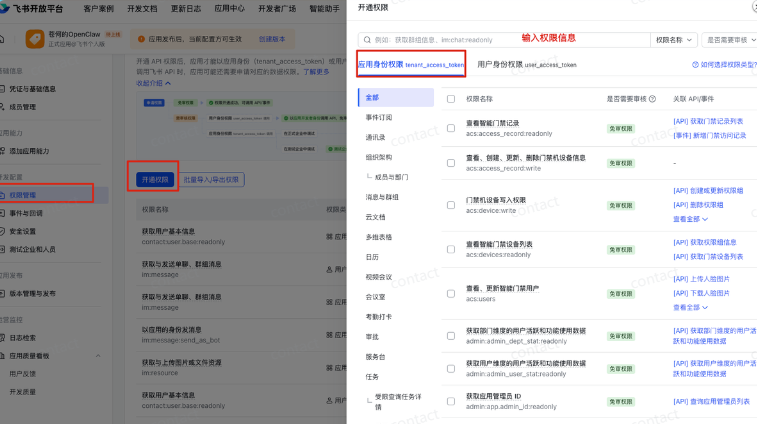Open 开发文档 in top navigation
Image resolution: width=757 pixels, height=424 pixels.
pos(142,8)
